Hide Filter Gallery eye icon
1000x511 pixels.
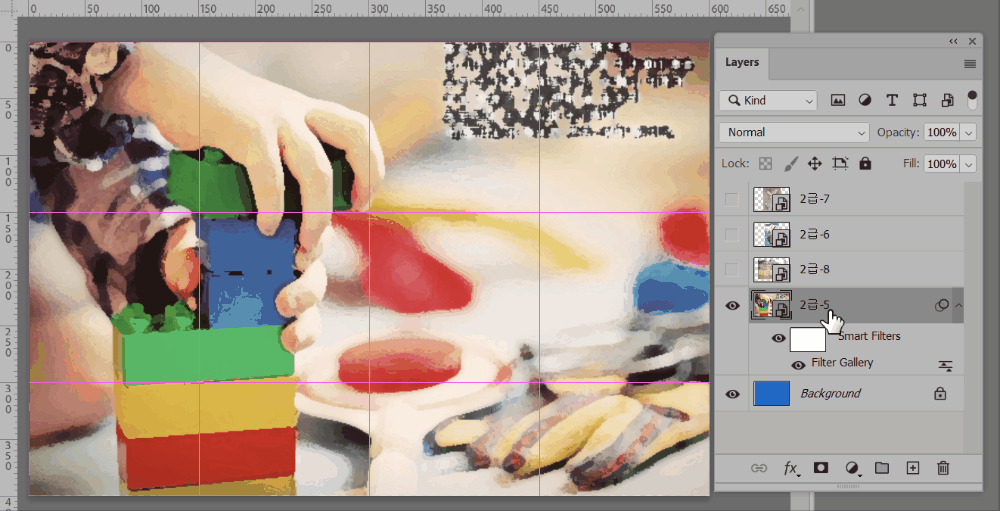coord(798,366)
